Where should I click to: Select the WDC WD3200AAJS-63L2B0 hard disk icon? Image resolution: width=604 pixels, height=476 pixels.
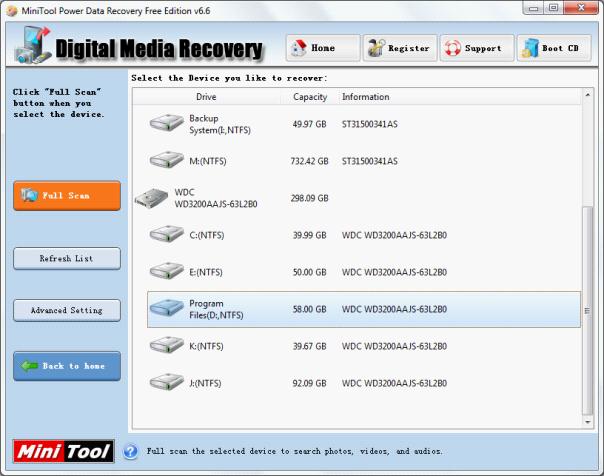click(151, 198)
